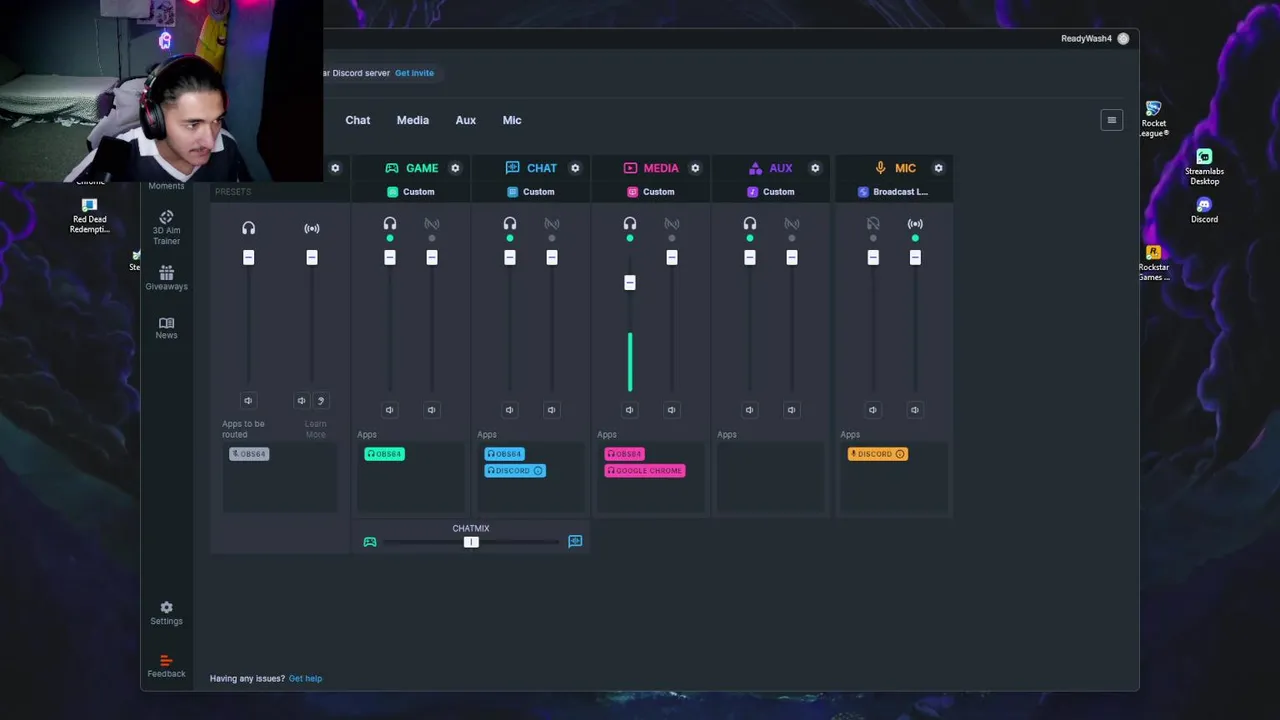Click the ChatMix balance slider handle
The image size is (1280, 720).
coord(471,542)
